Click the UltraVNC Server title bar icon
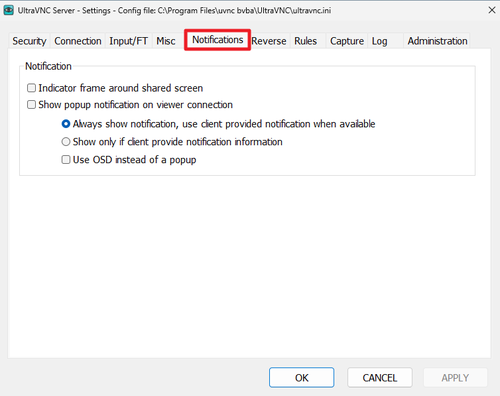Image resolution: width=500 pixels, height=396 pixels. pos(8,10)
